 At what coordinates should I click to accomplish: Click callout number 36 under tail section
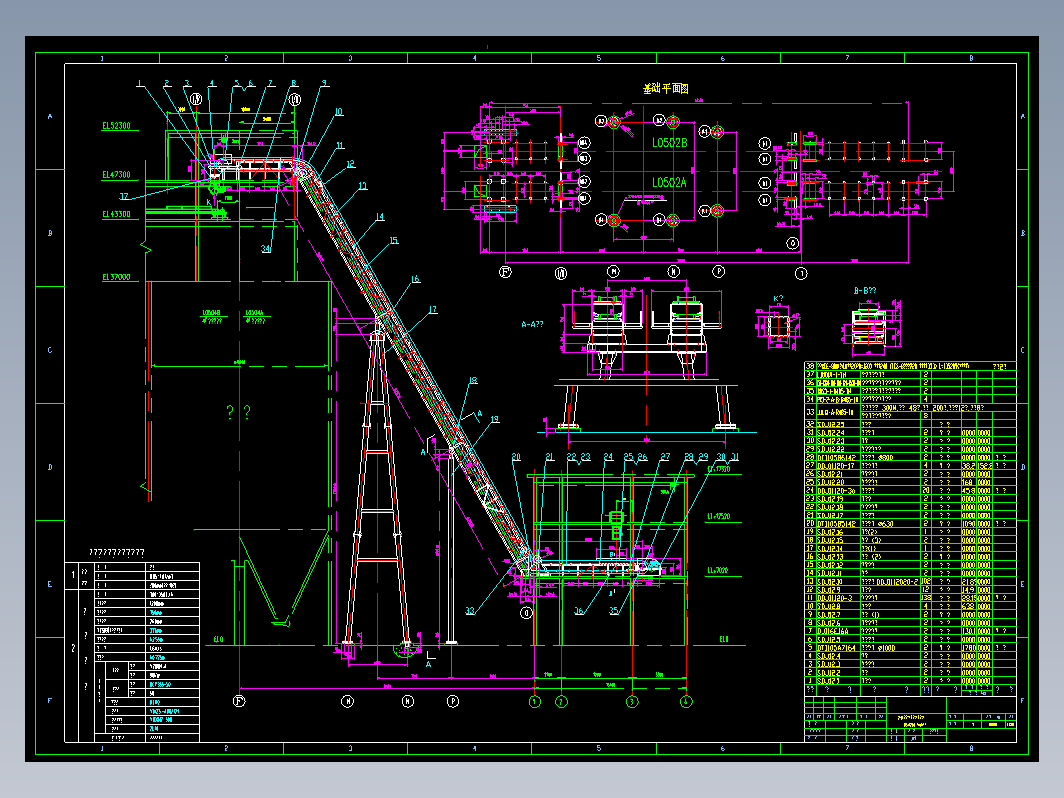click(579, 611)
